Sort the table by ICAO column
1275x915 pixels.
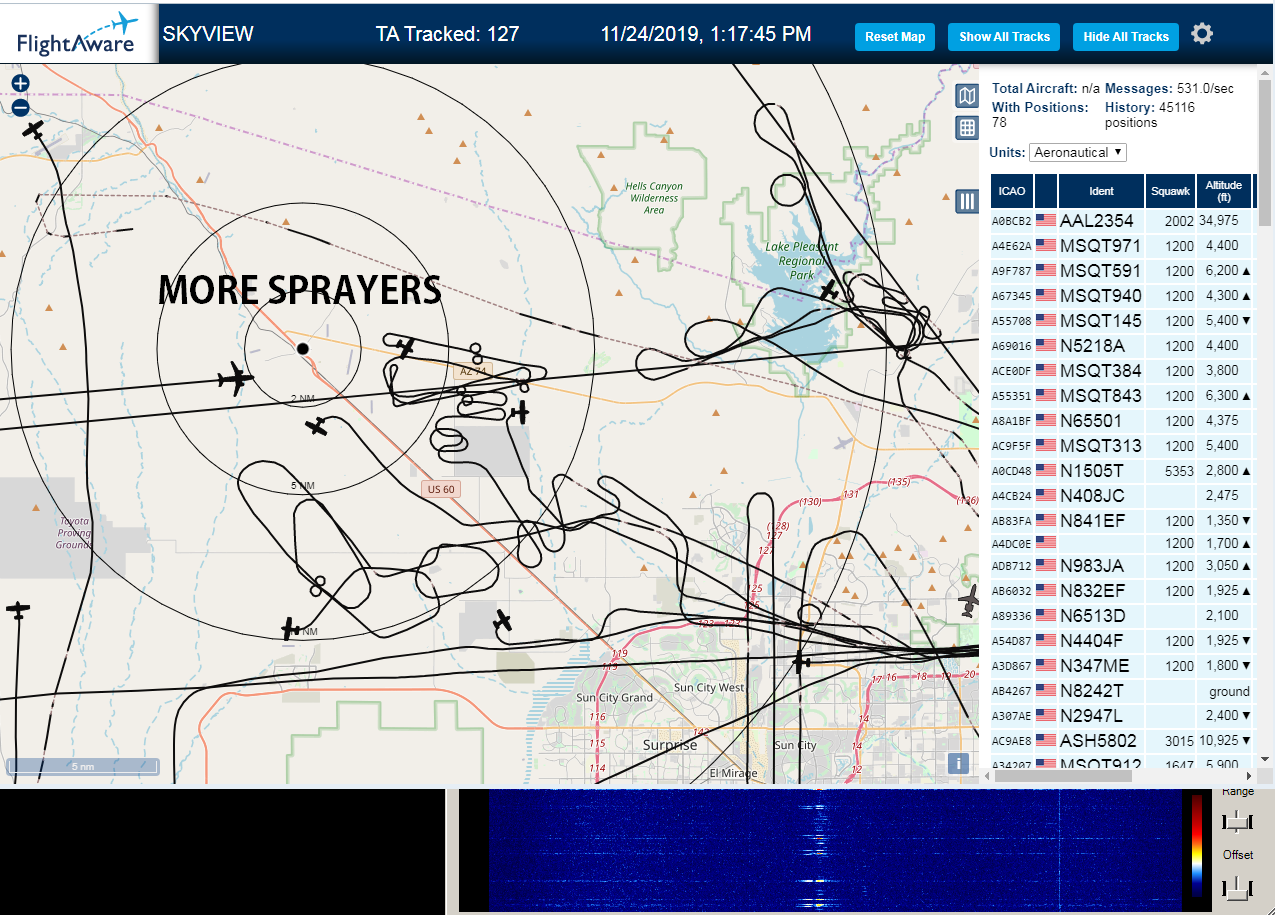point(1012,191)
